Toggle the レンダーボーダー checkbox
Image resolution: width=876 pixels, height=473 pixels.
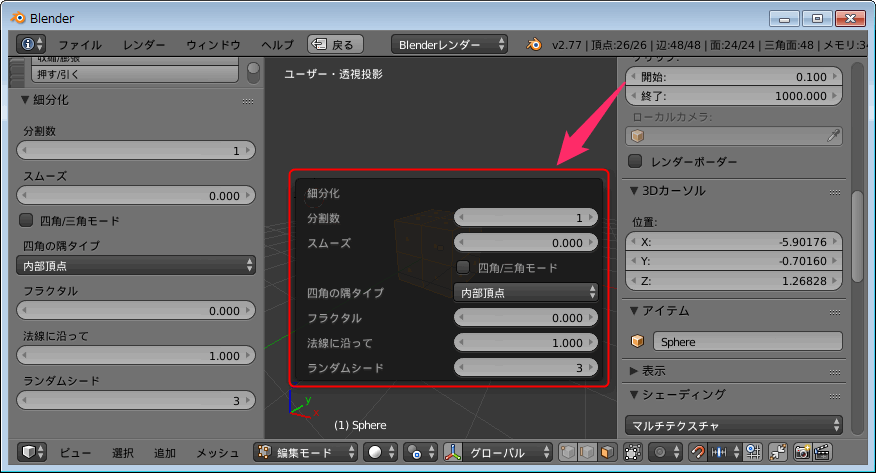coord(635,161)
